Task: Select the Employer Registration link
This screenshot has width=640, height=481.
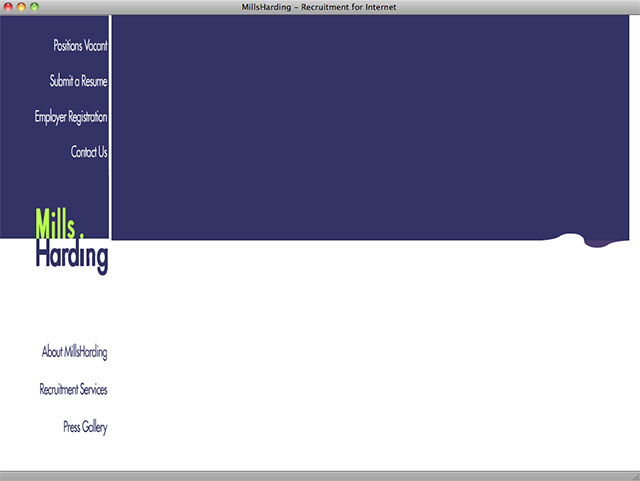Action: click(71, 117)
